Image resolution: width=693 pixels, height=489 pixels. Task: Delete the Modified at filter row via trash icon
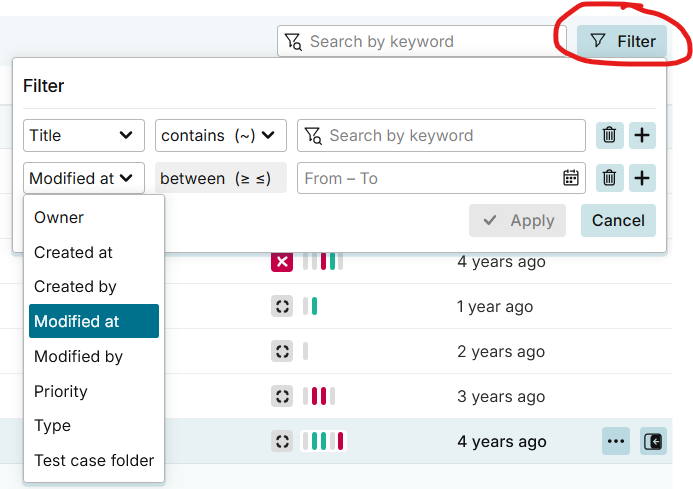(609, 179)
